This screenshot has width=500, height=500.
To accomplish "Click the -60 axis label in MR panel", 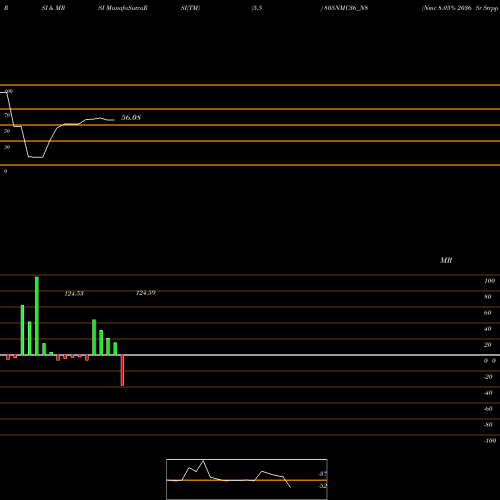I will (x=488, y=409).
